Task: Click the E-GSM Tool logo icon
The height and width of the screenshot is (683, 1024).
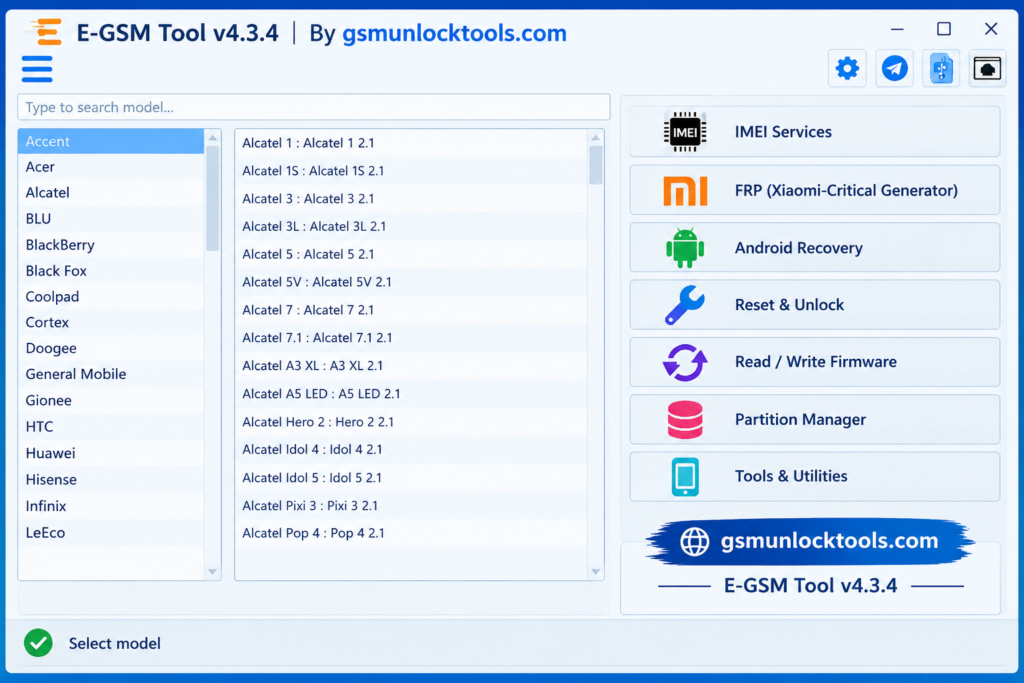Action: 45,32
